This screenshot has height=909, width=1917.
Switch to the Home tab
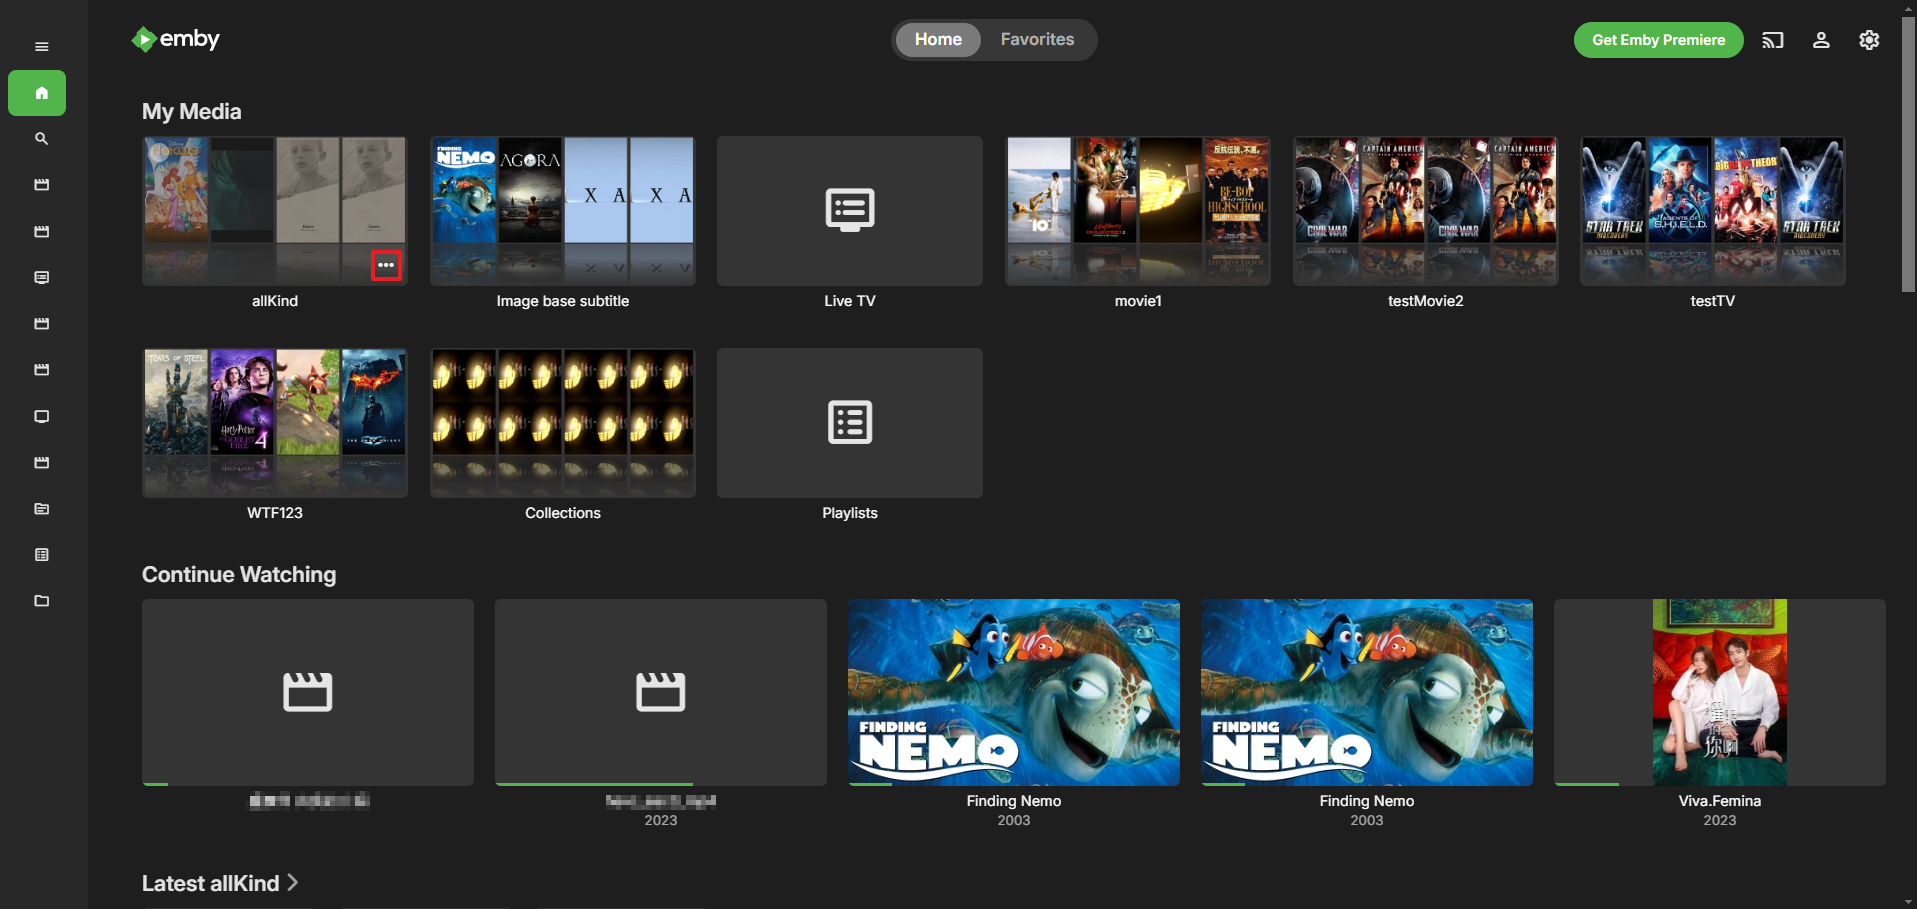point(938,40)
